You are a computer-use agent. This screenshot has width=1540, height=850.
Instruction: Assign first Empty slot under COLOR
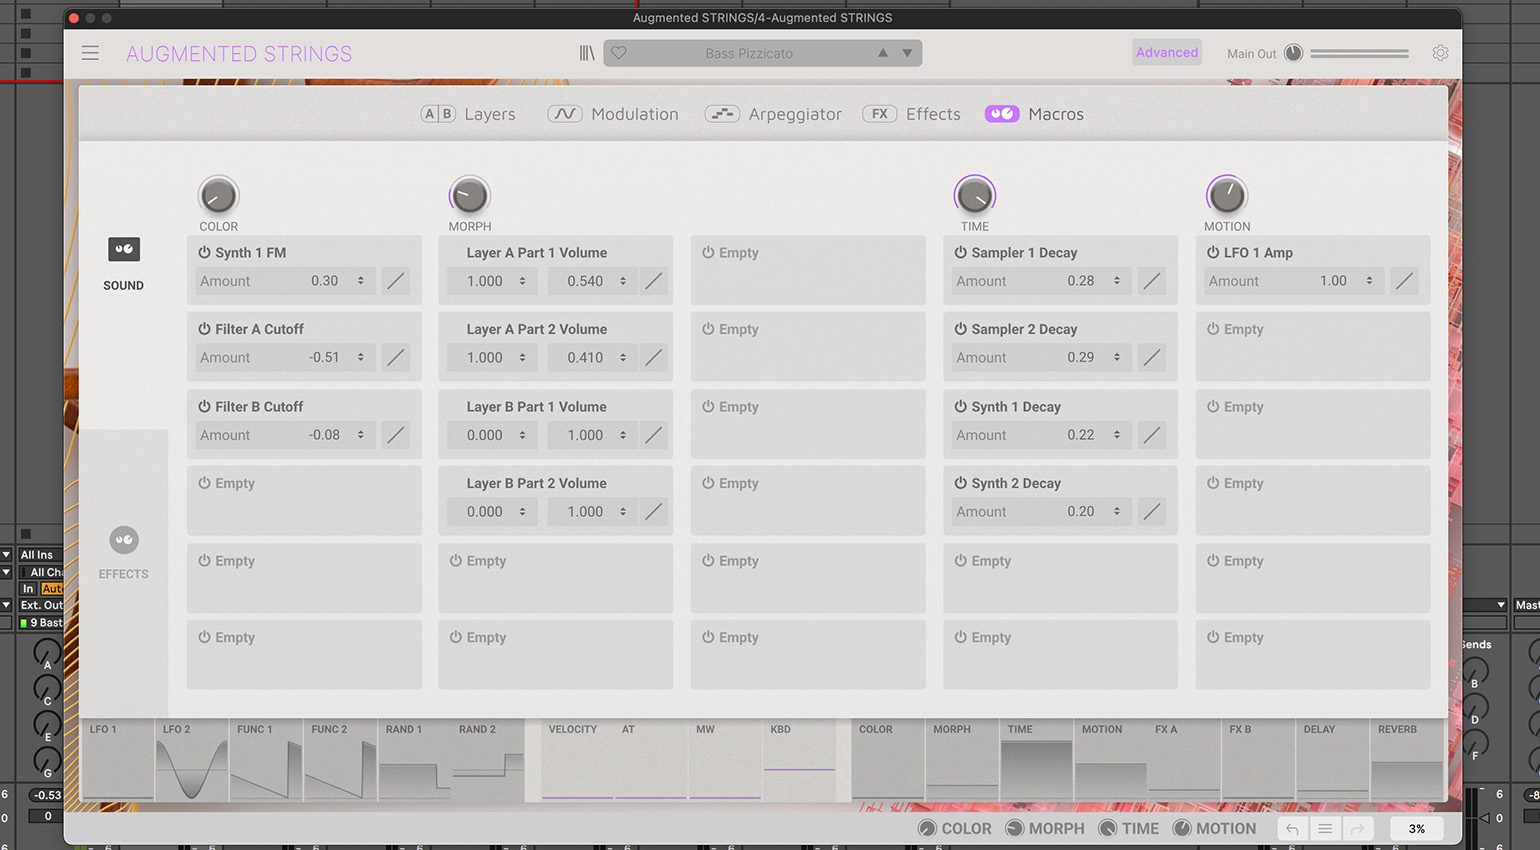click(304, 500)
